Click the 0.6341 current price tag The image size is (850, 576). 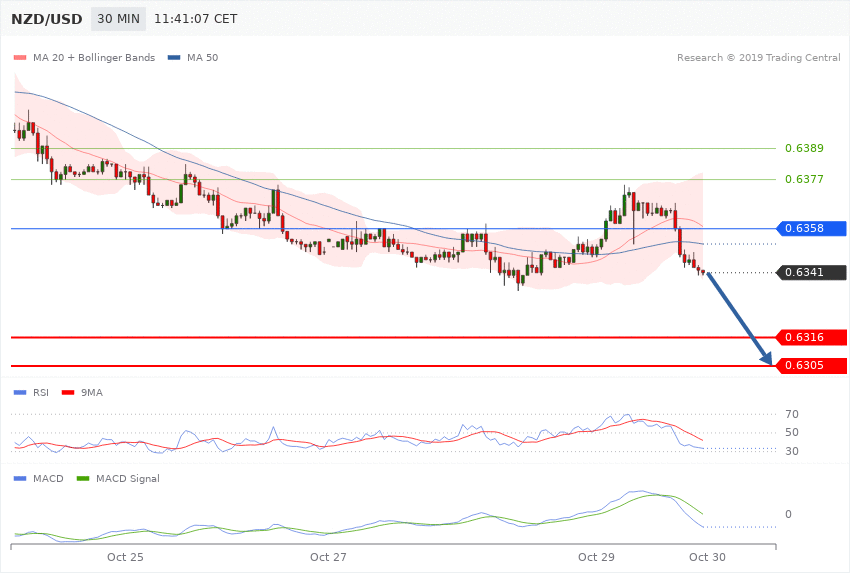pos(812,272)
